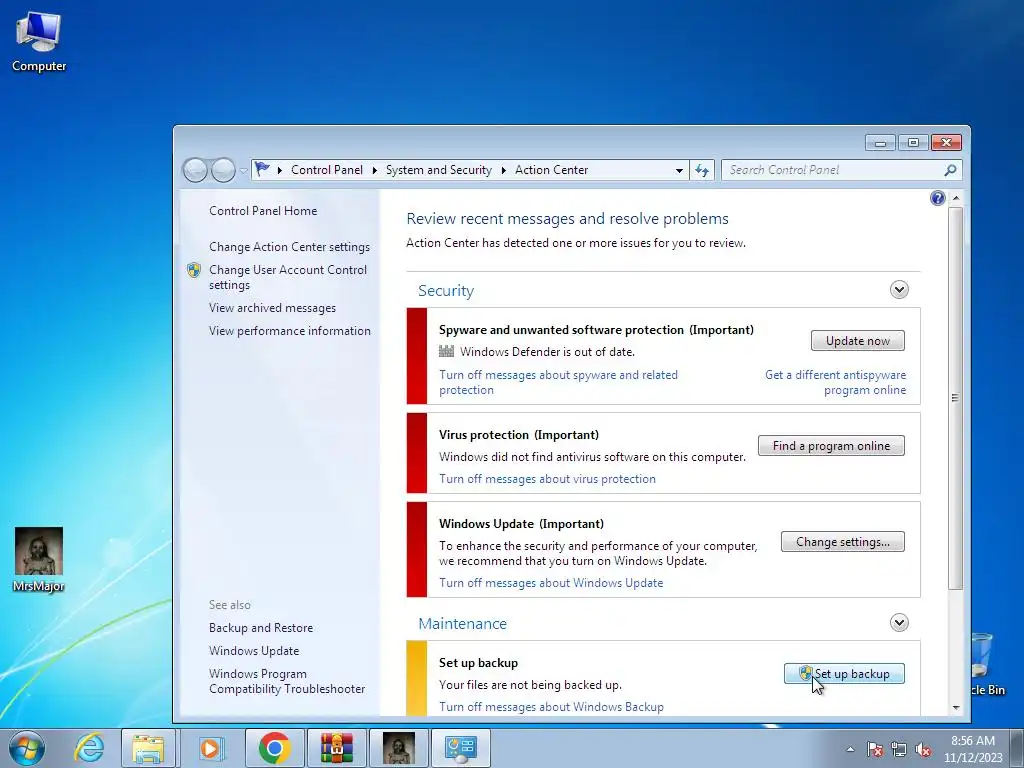The image size is (1024, 768).
Task: Turn off messages about Windows Update
Action: 551,583
